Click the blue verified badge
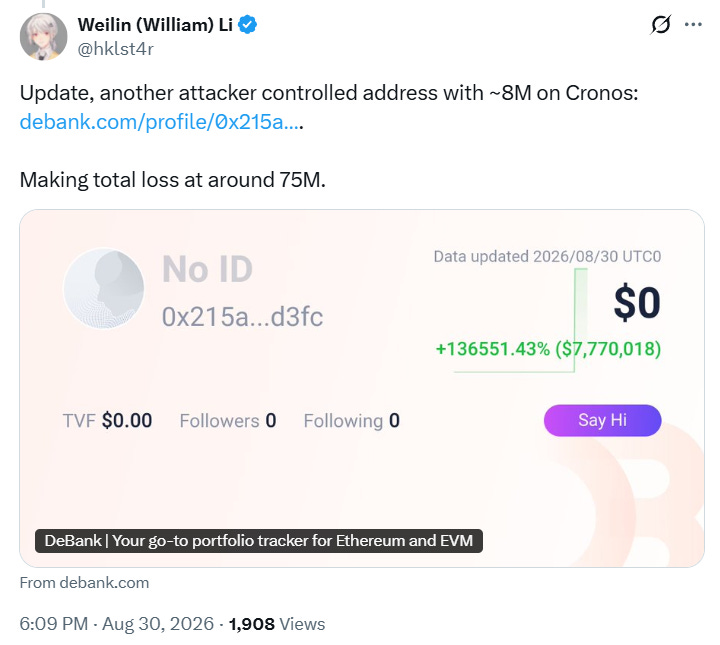The image size is (720, 645). (x=248, y=25)
